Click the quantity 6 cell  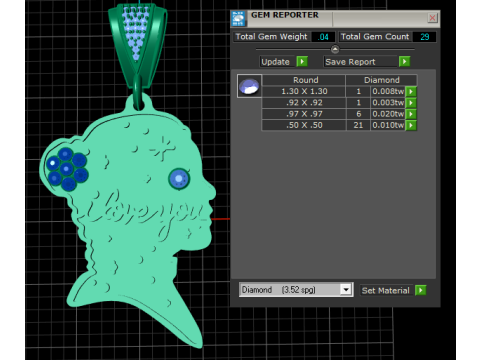pos(358,114)
